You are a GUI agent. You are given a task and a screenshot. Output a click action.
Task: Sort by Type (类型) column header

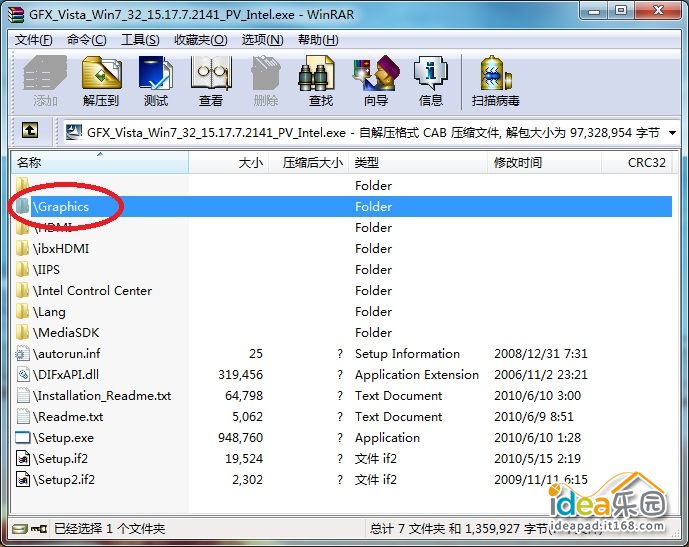tap(418, 163)
